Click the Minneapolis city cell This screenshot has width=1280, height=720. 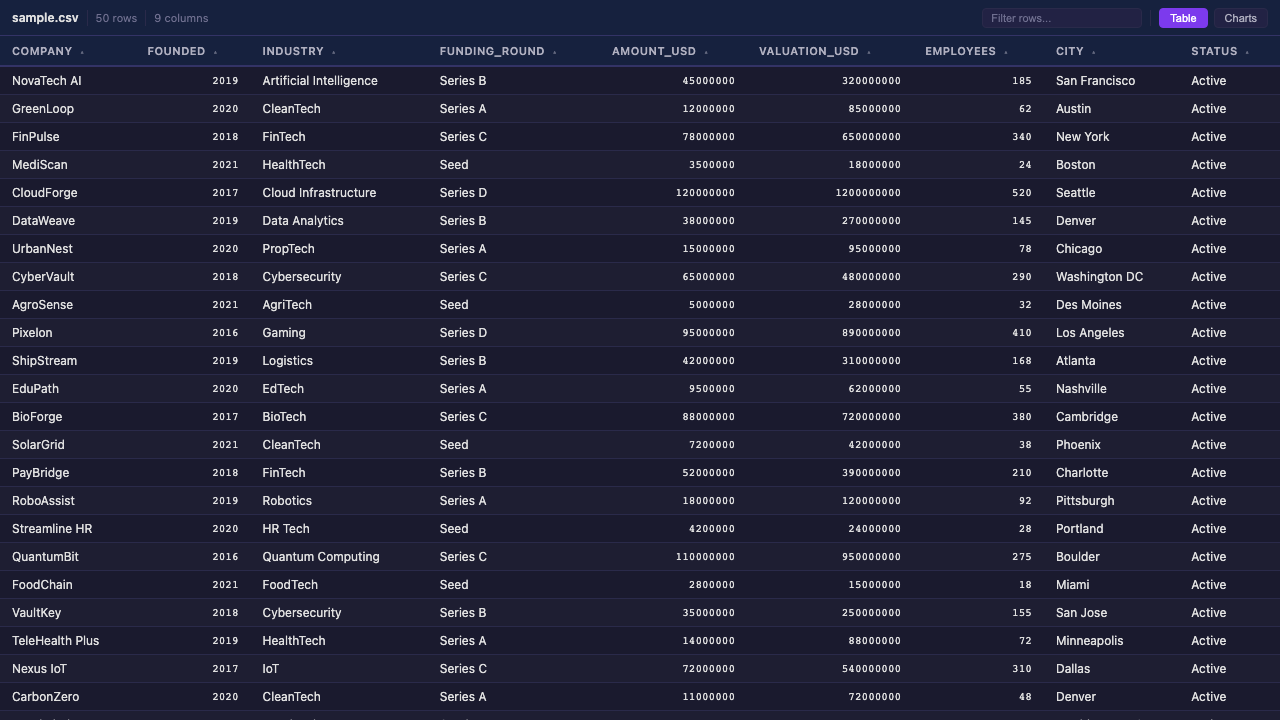(x=1112, y=641)
